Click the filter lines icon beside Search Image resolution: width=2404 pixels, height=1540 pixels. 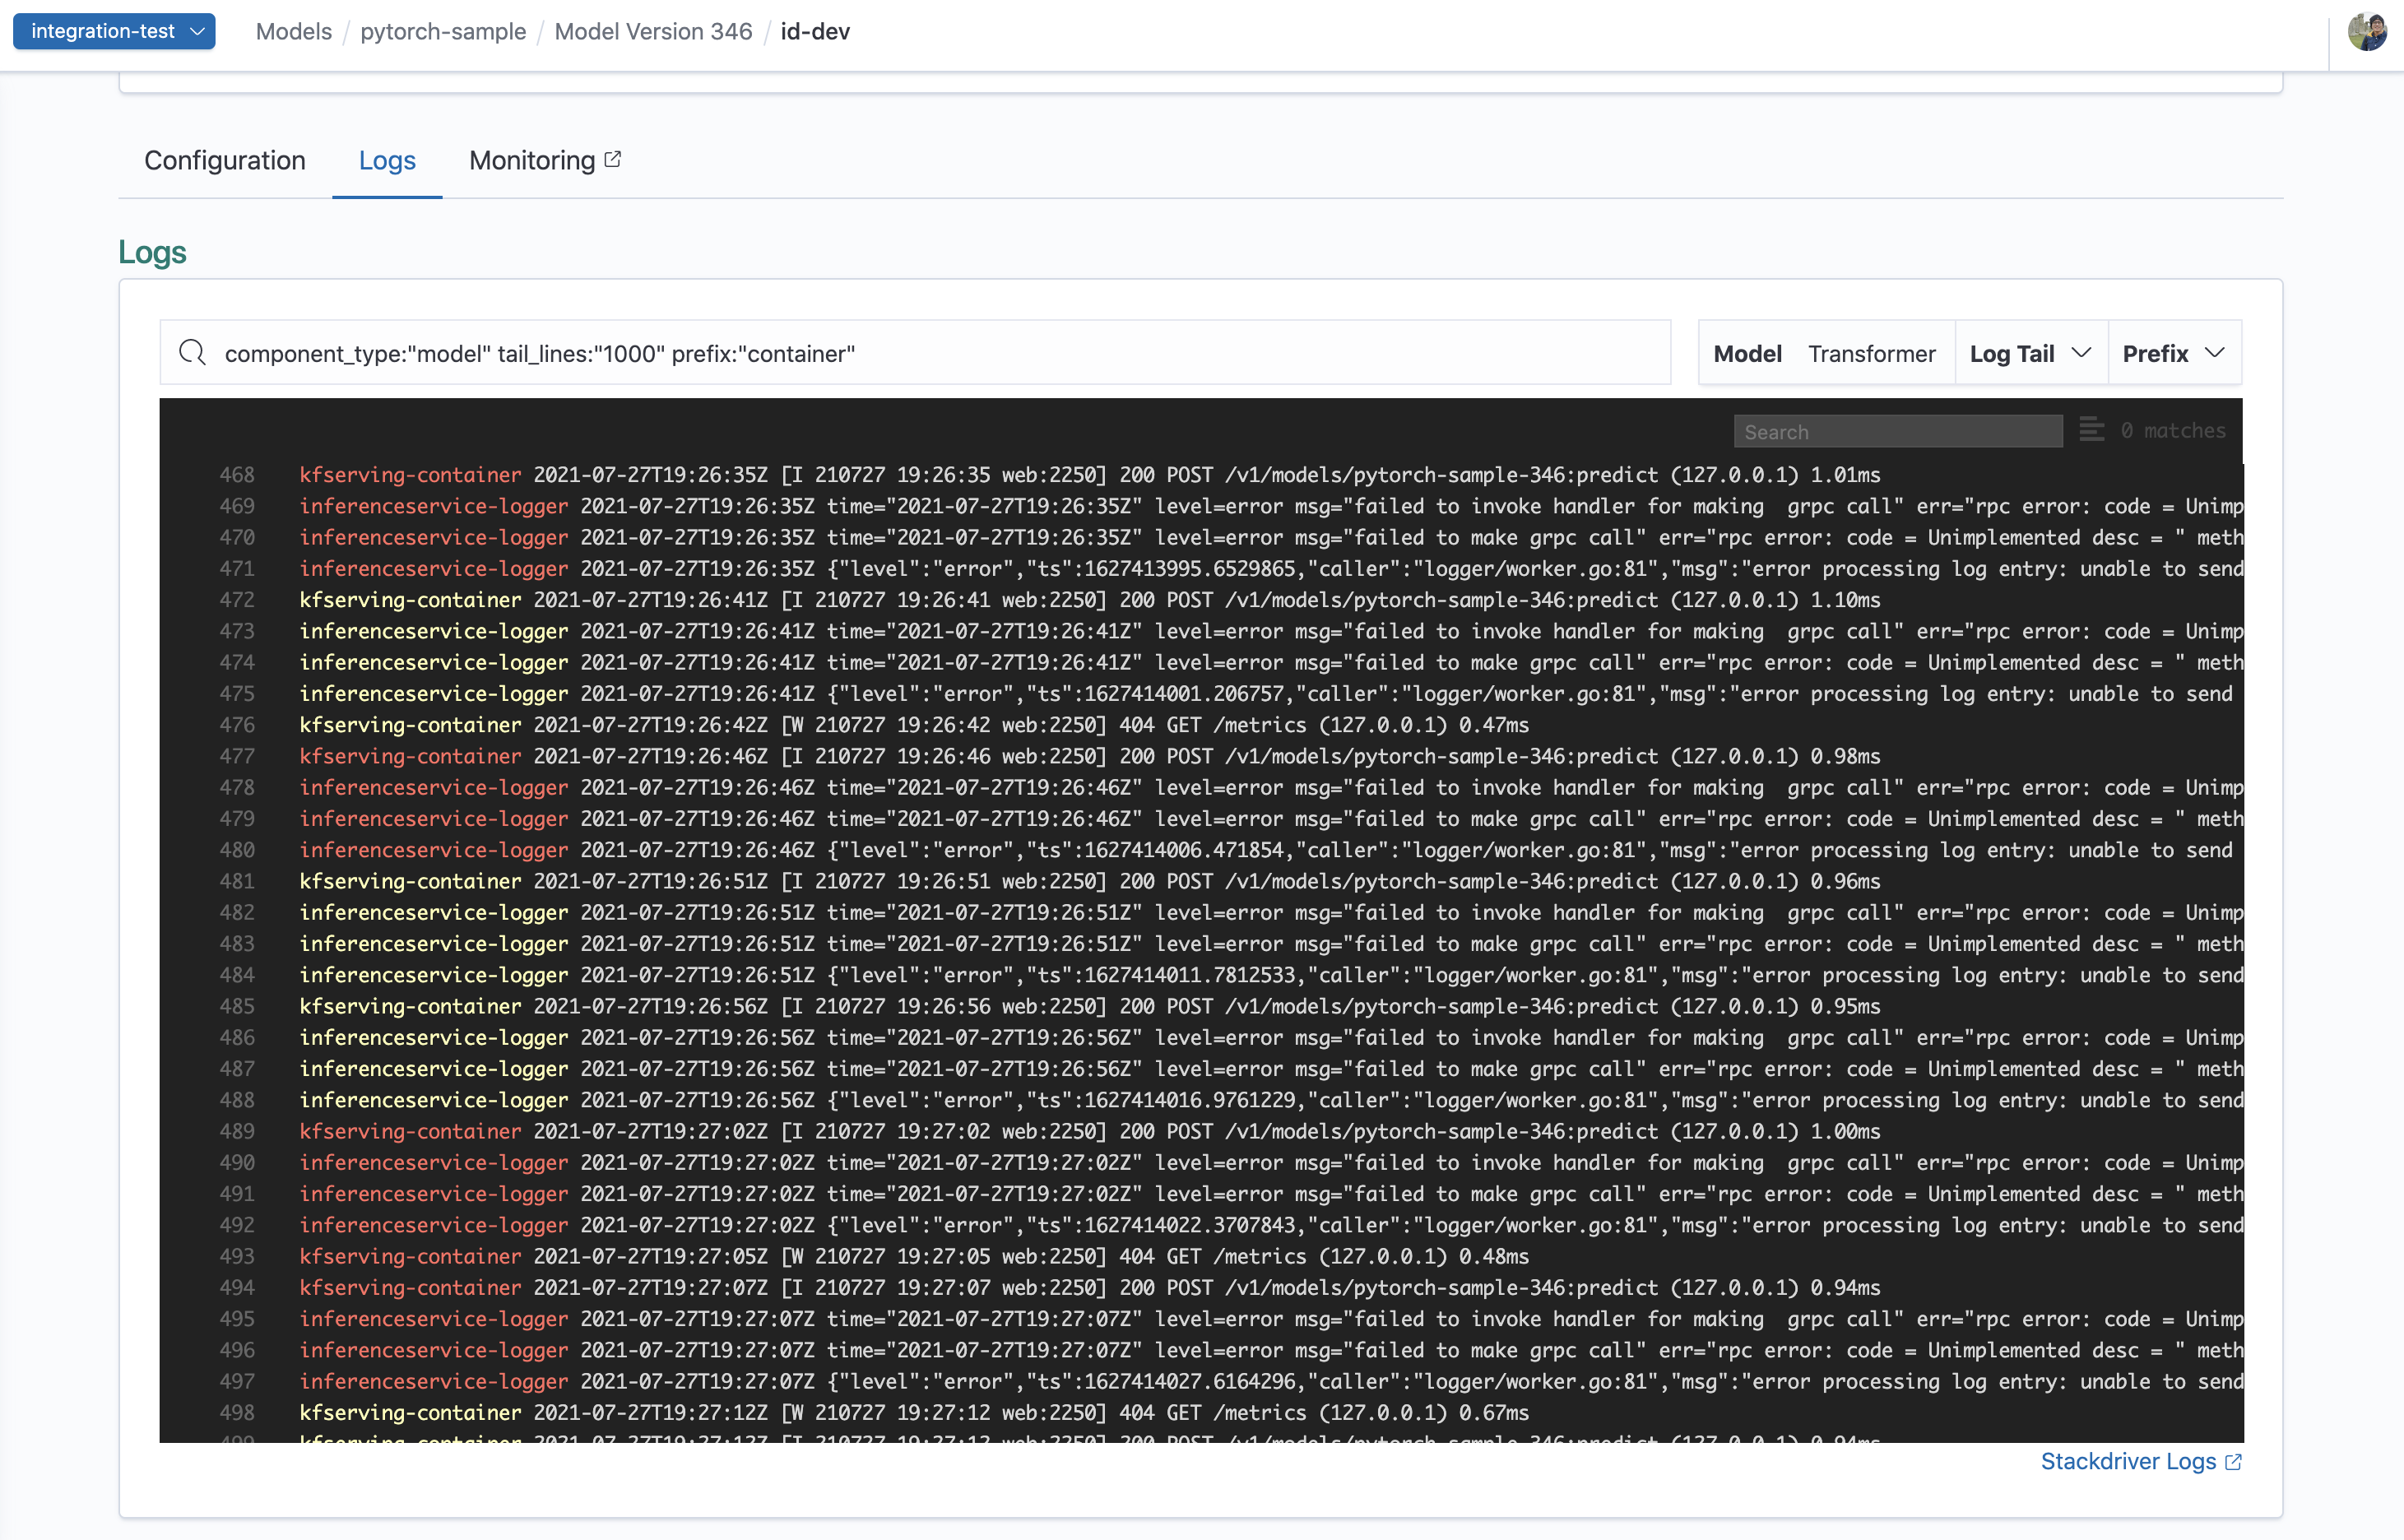click(x=2091, y=430)
